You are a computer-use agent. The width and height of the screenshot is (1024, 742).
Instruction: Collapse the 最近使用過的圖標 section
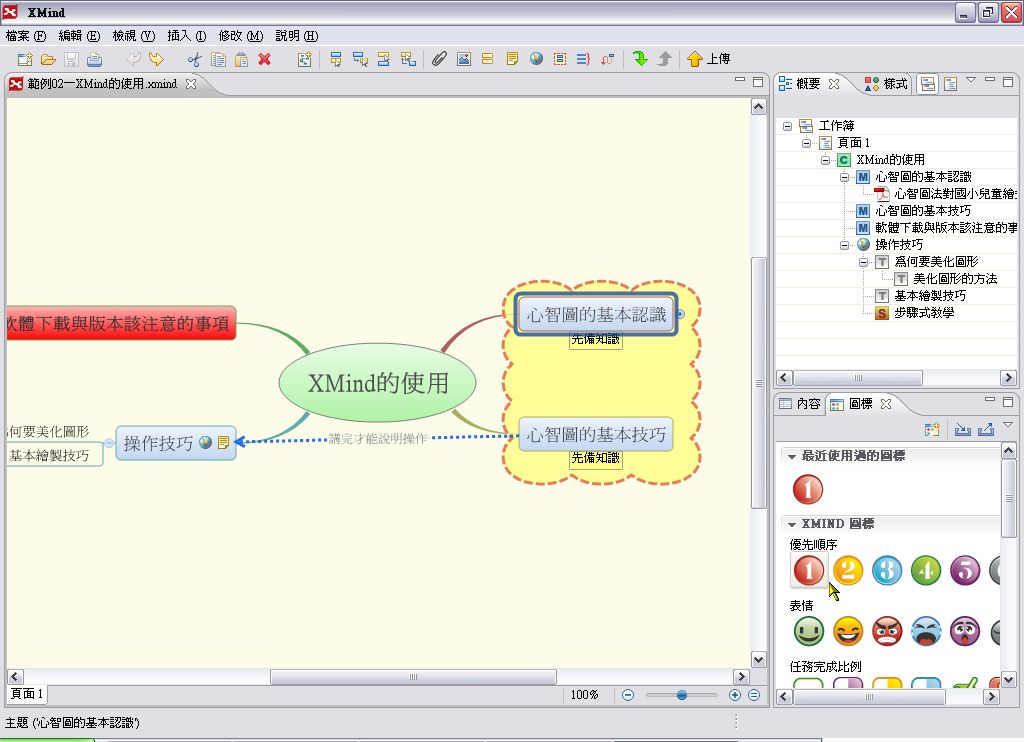coord(792,456)
